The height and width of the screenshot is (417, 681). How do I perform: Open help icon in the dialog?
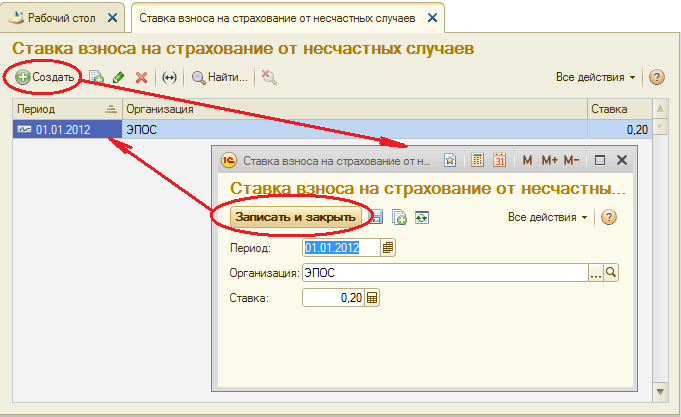tap(609, 217)
